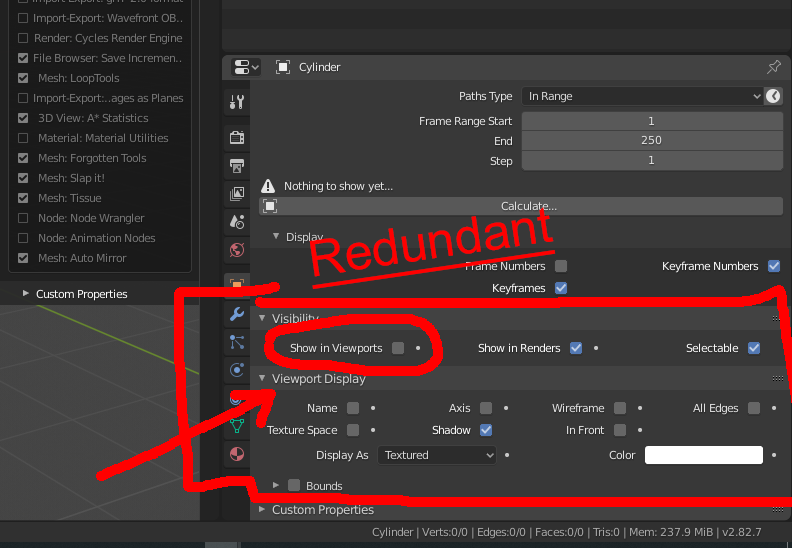Viewport: 792px width, 548px height.
Task: Uncheck the Keyframes checkbox
Action: 561,288
